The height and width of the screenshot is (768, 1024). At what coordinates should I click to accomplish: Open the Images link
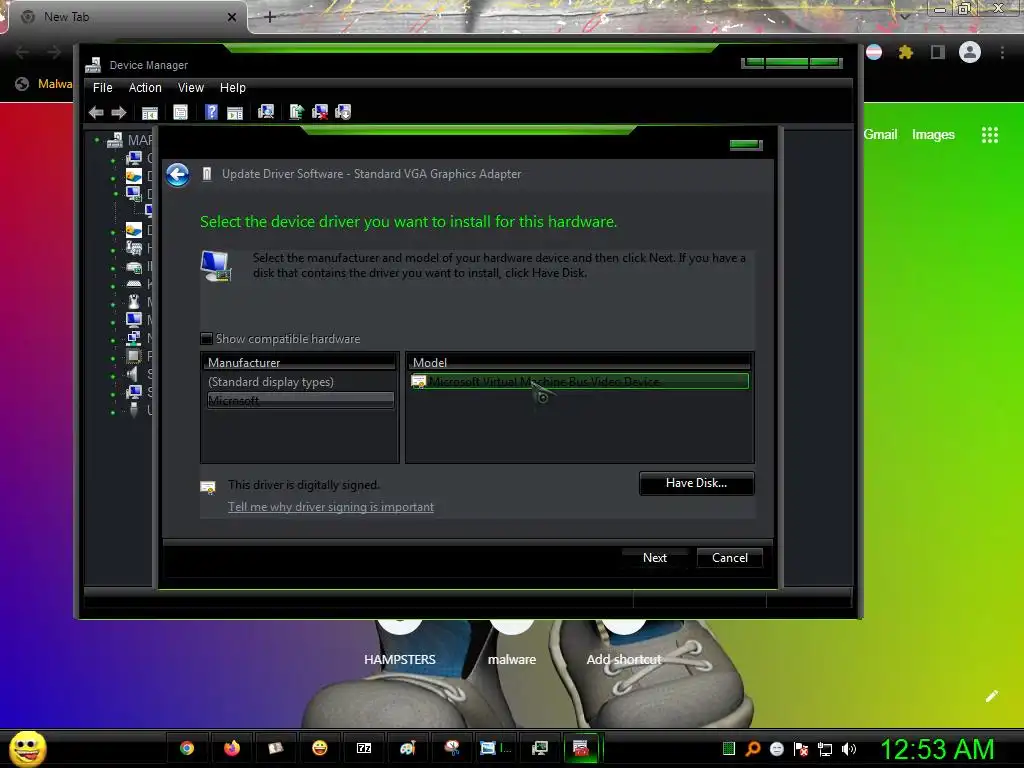point(933,135)
